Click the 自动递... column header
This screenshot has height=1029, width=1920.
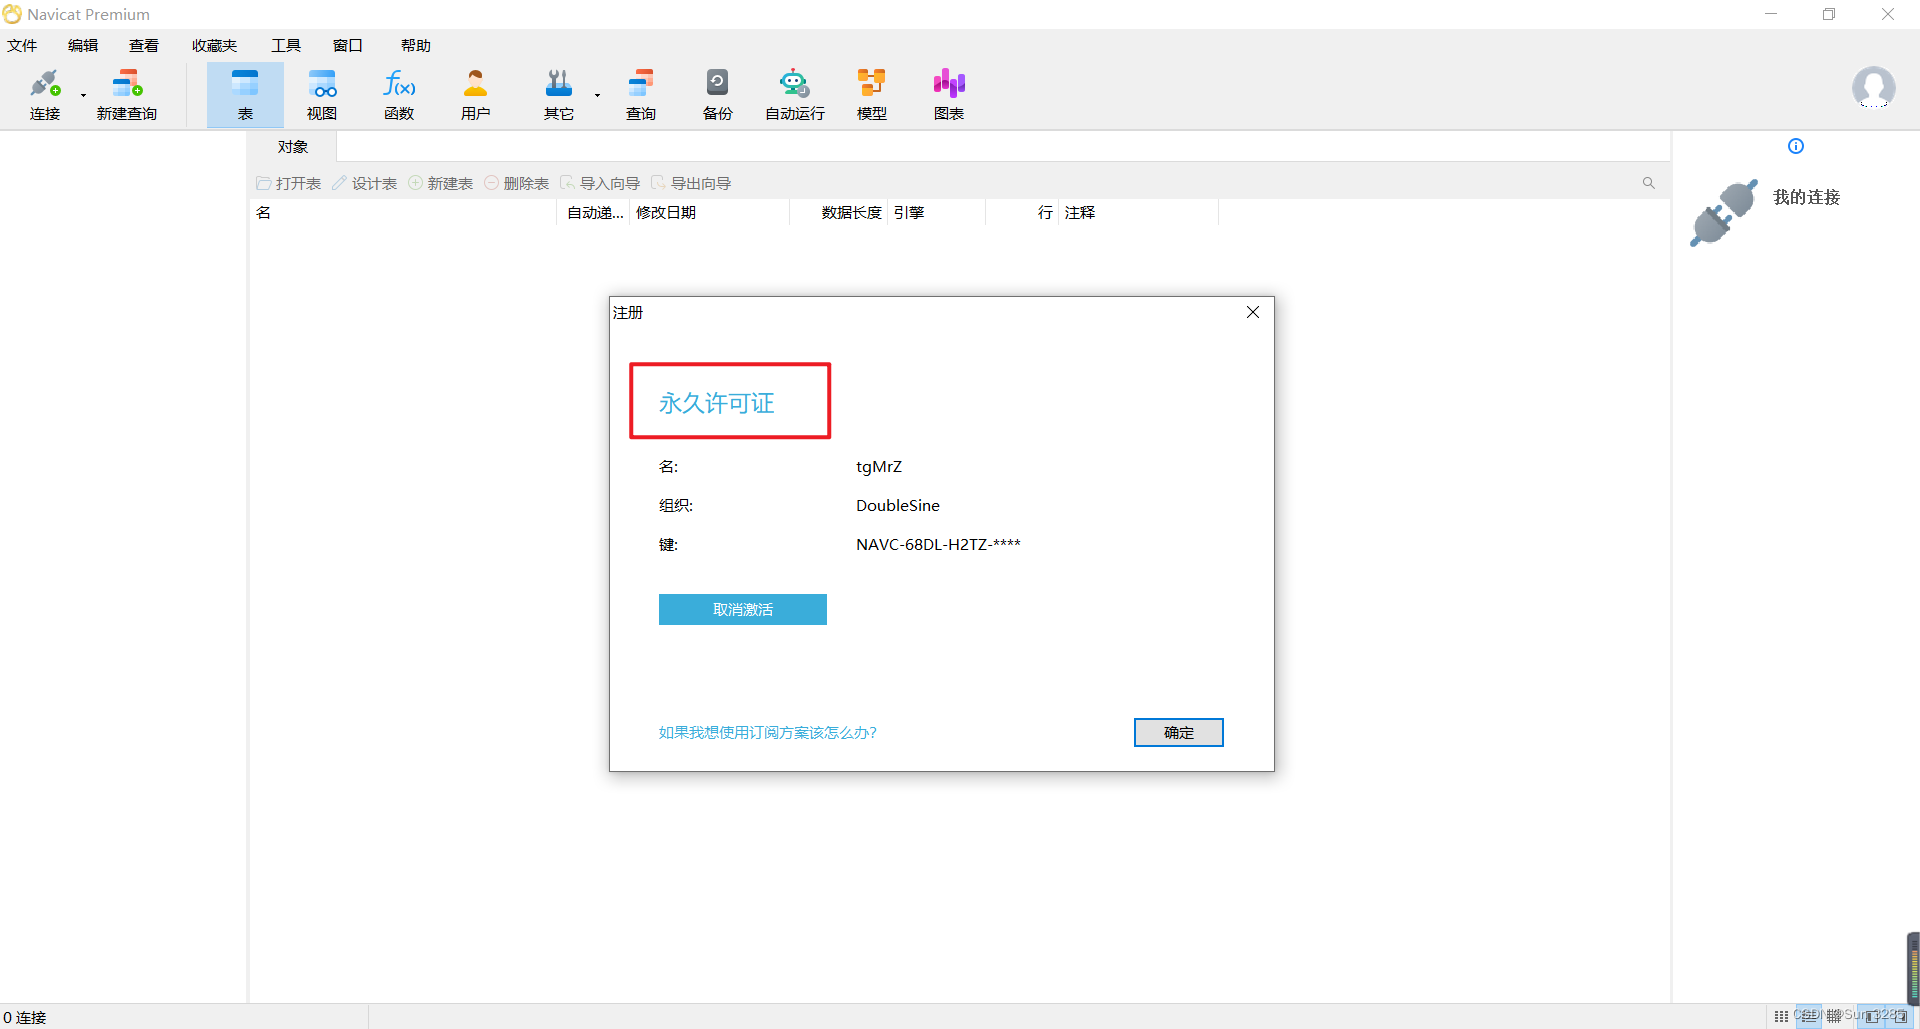point(594,213)
